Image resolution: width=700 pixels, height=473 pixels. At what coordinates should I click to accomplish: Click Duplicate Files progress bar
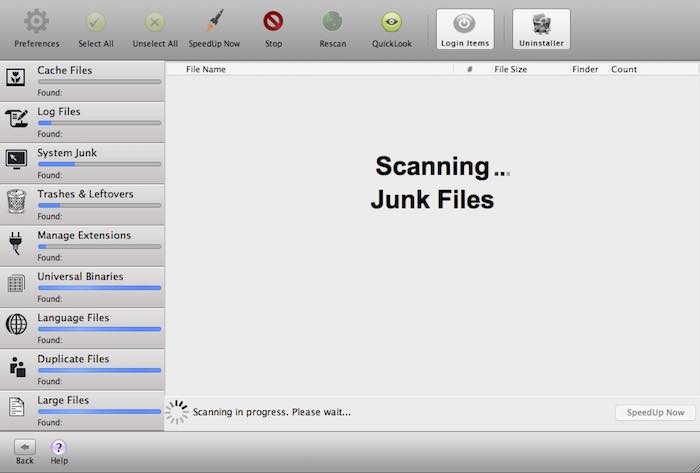tap(100, 370)
